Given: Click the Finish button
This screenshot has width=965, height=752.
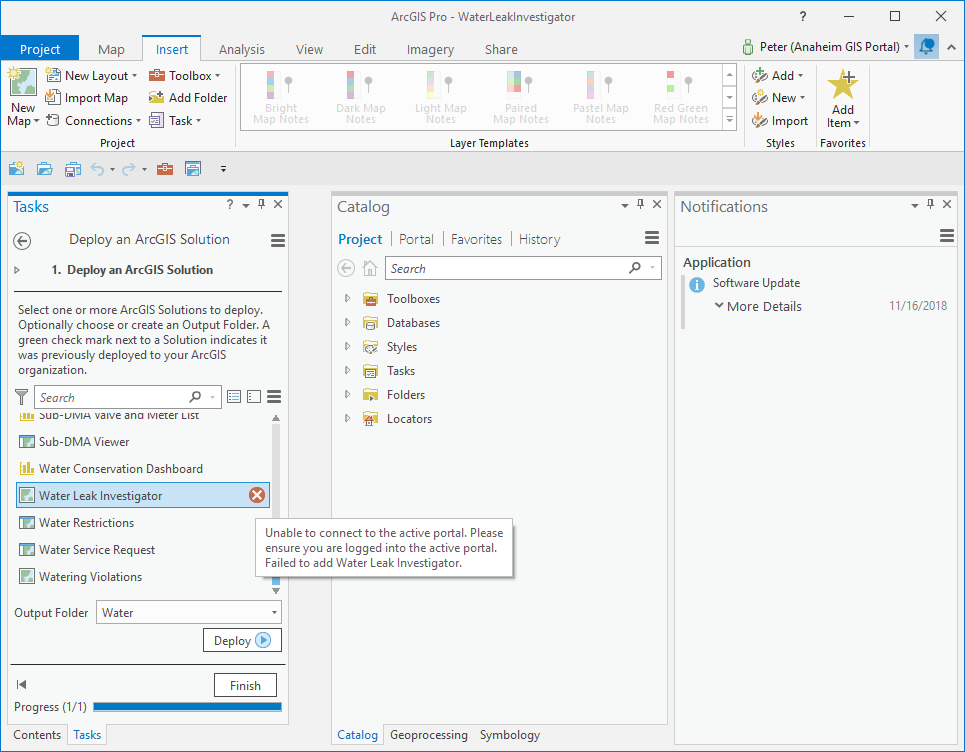Looking at the screenshot, I should 245,685.
